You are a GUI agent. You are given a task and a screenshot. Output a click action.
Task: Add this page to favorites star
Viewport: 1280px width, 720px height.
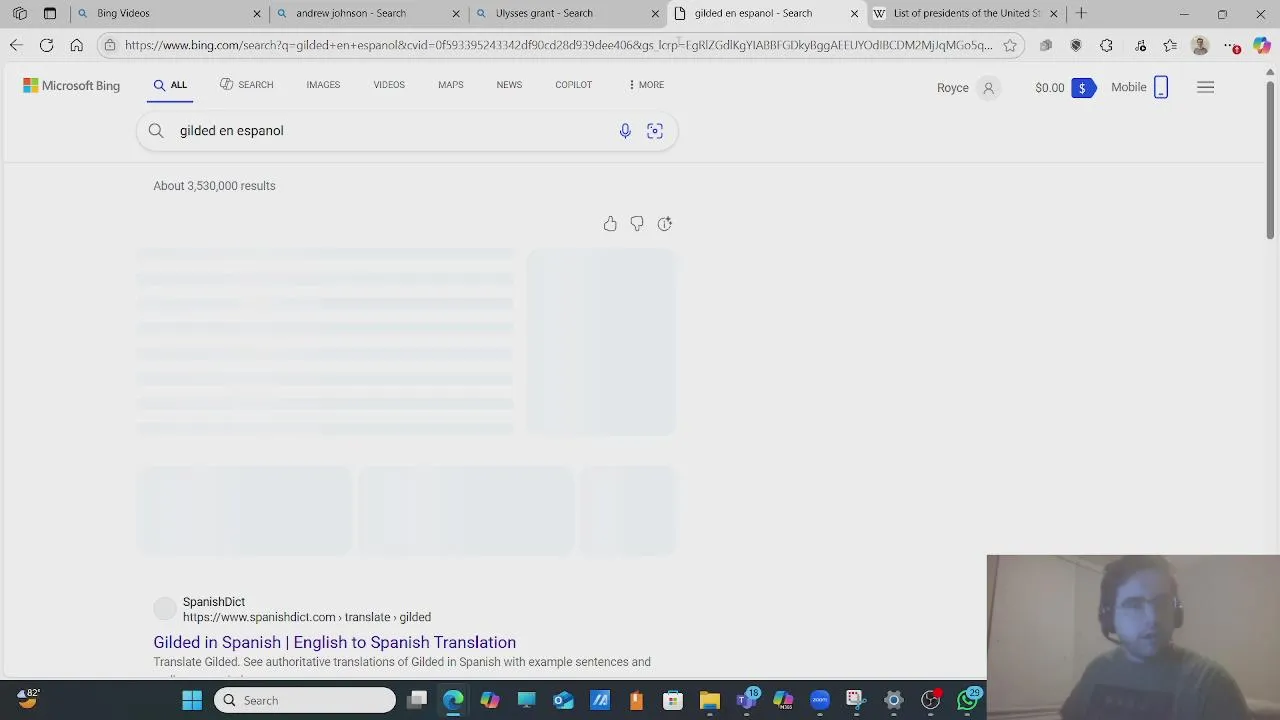1010,45
